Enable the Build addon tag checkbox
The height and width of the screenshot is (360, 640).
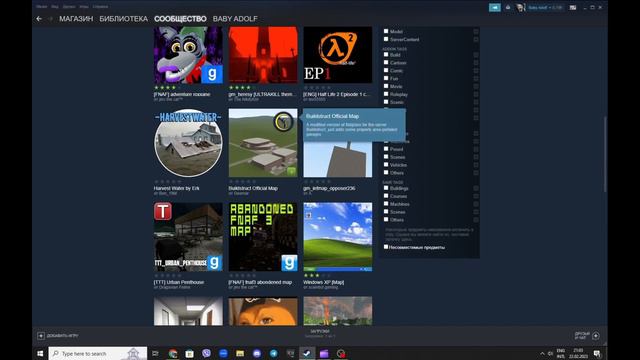tap(386, 54)
